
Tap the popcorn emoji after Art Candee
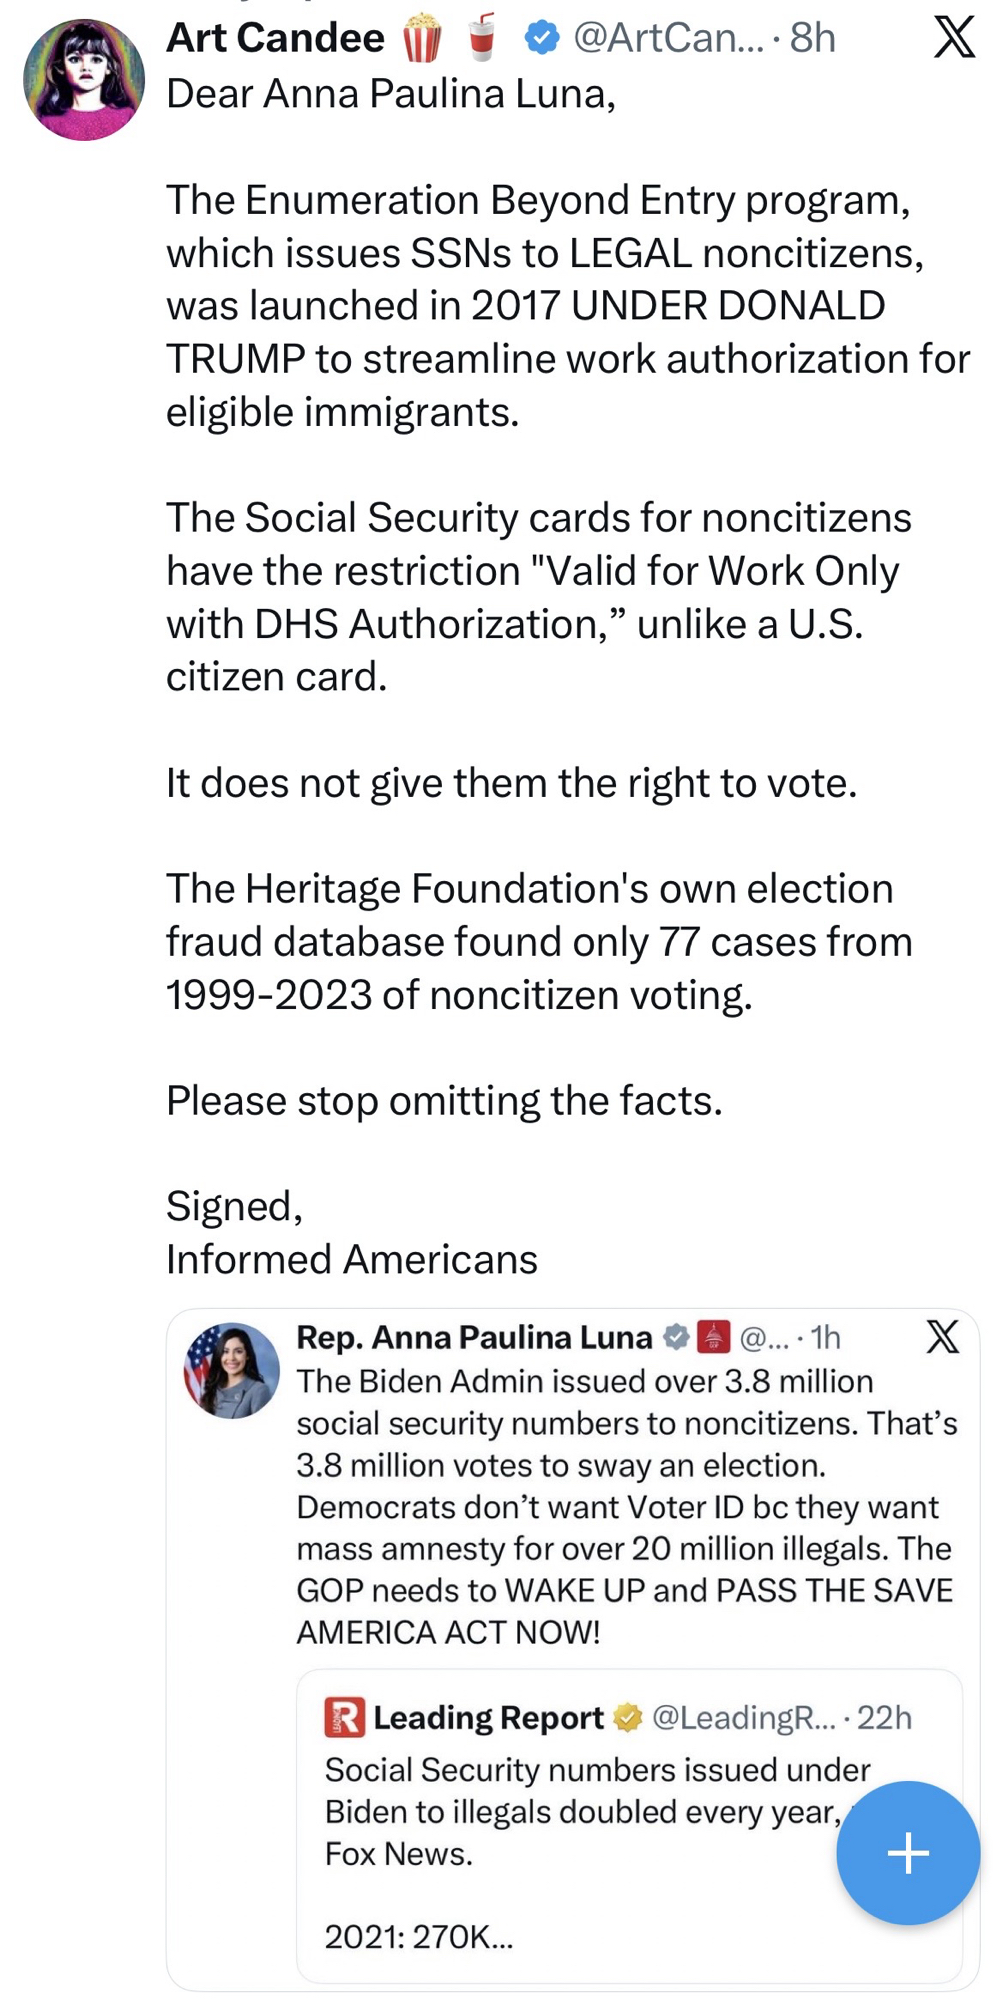(422, 38)
